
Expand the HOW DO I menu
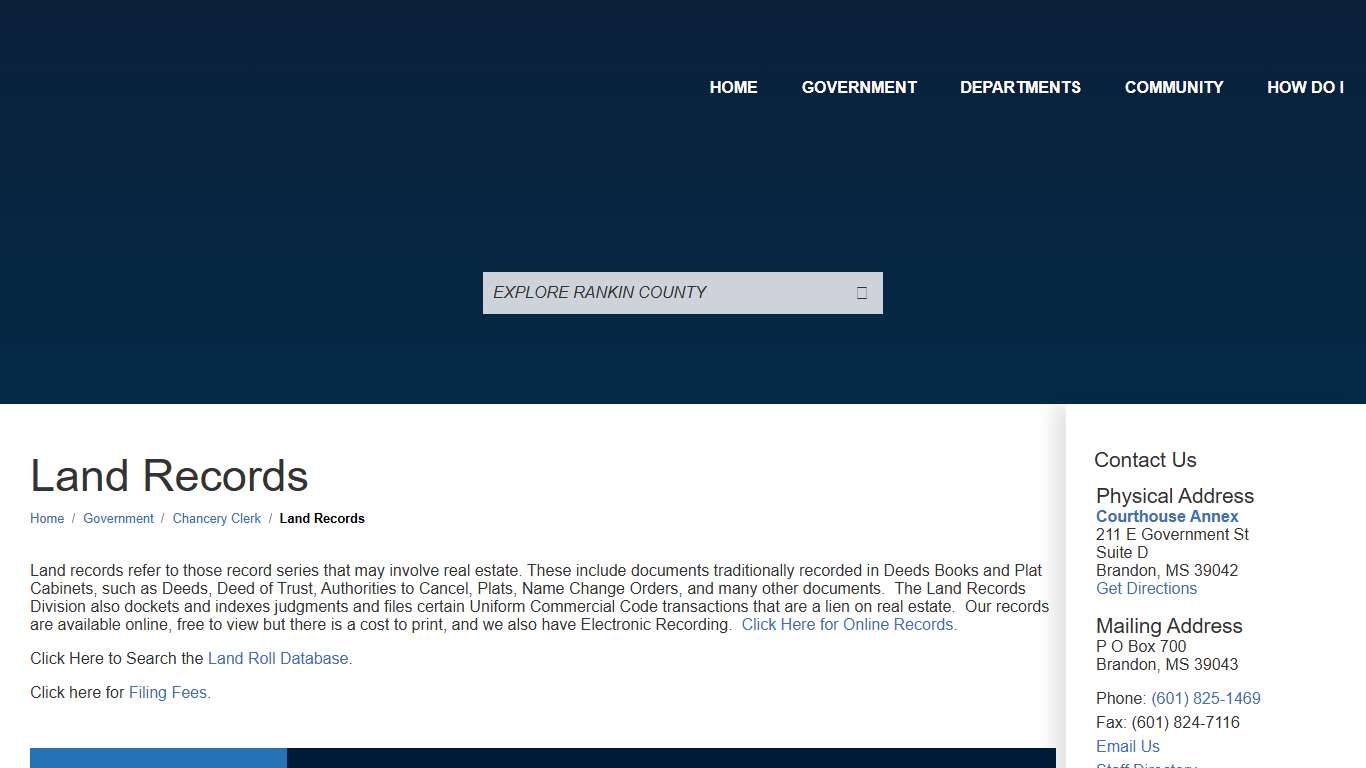point(1305,87)
